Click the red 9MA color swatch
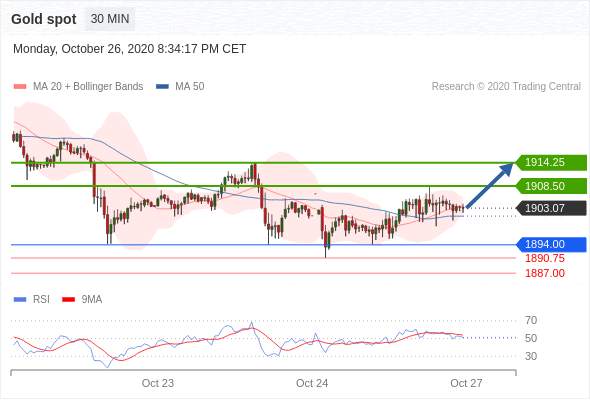The width and height of the screenshot is (590, 400). [68, 300]
